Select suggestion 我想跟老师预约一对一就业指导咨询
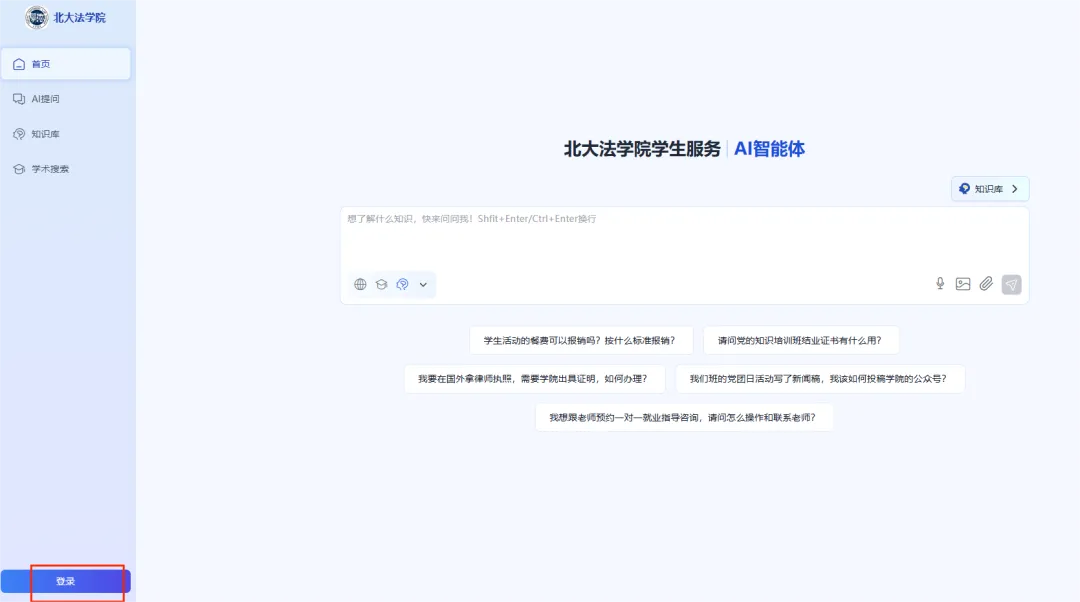 tap(684, 417)
